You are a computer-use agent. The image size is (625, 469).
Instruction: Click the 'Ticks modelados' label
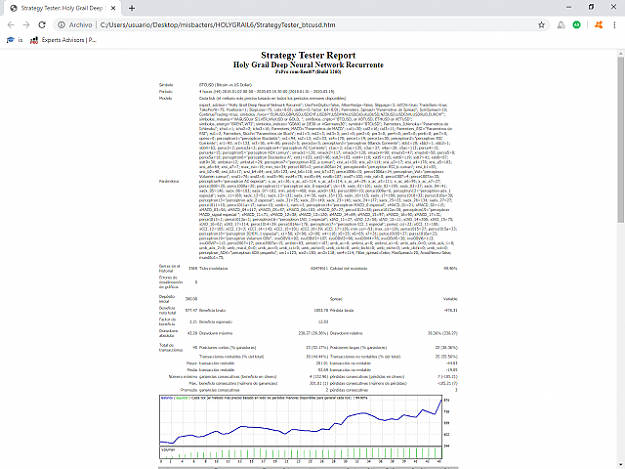point(213,269)
